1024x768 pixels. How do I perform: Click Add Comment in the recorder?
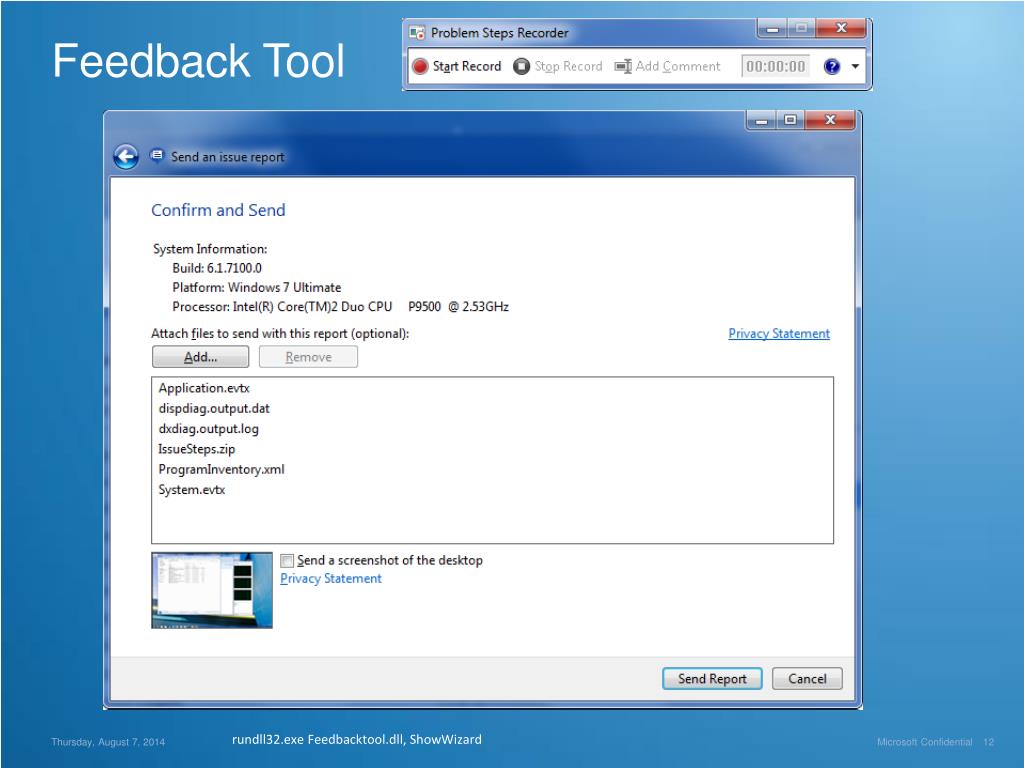[667, 67]
